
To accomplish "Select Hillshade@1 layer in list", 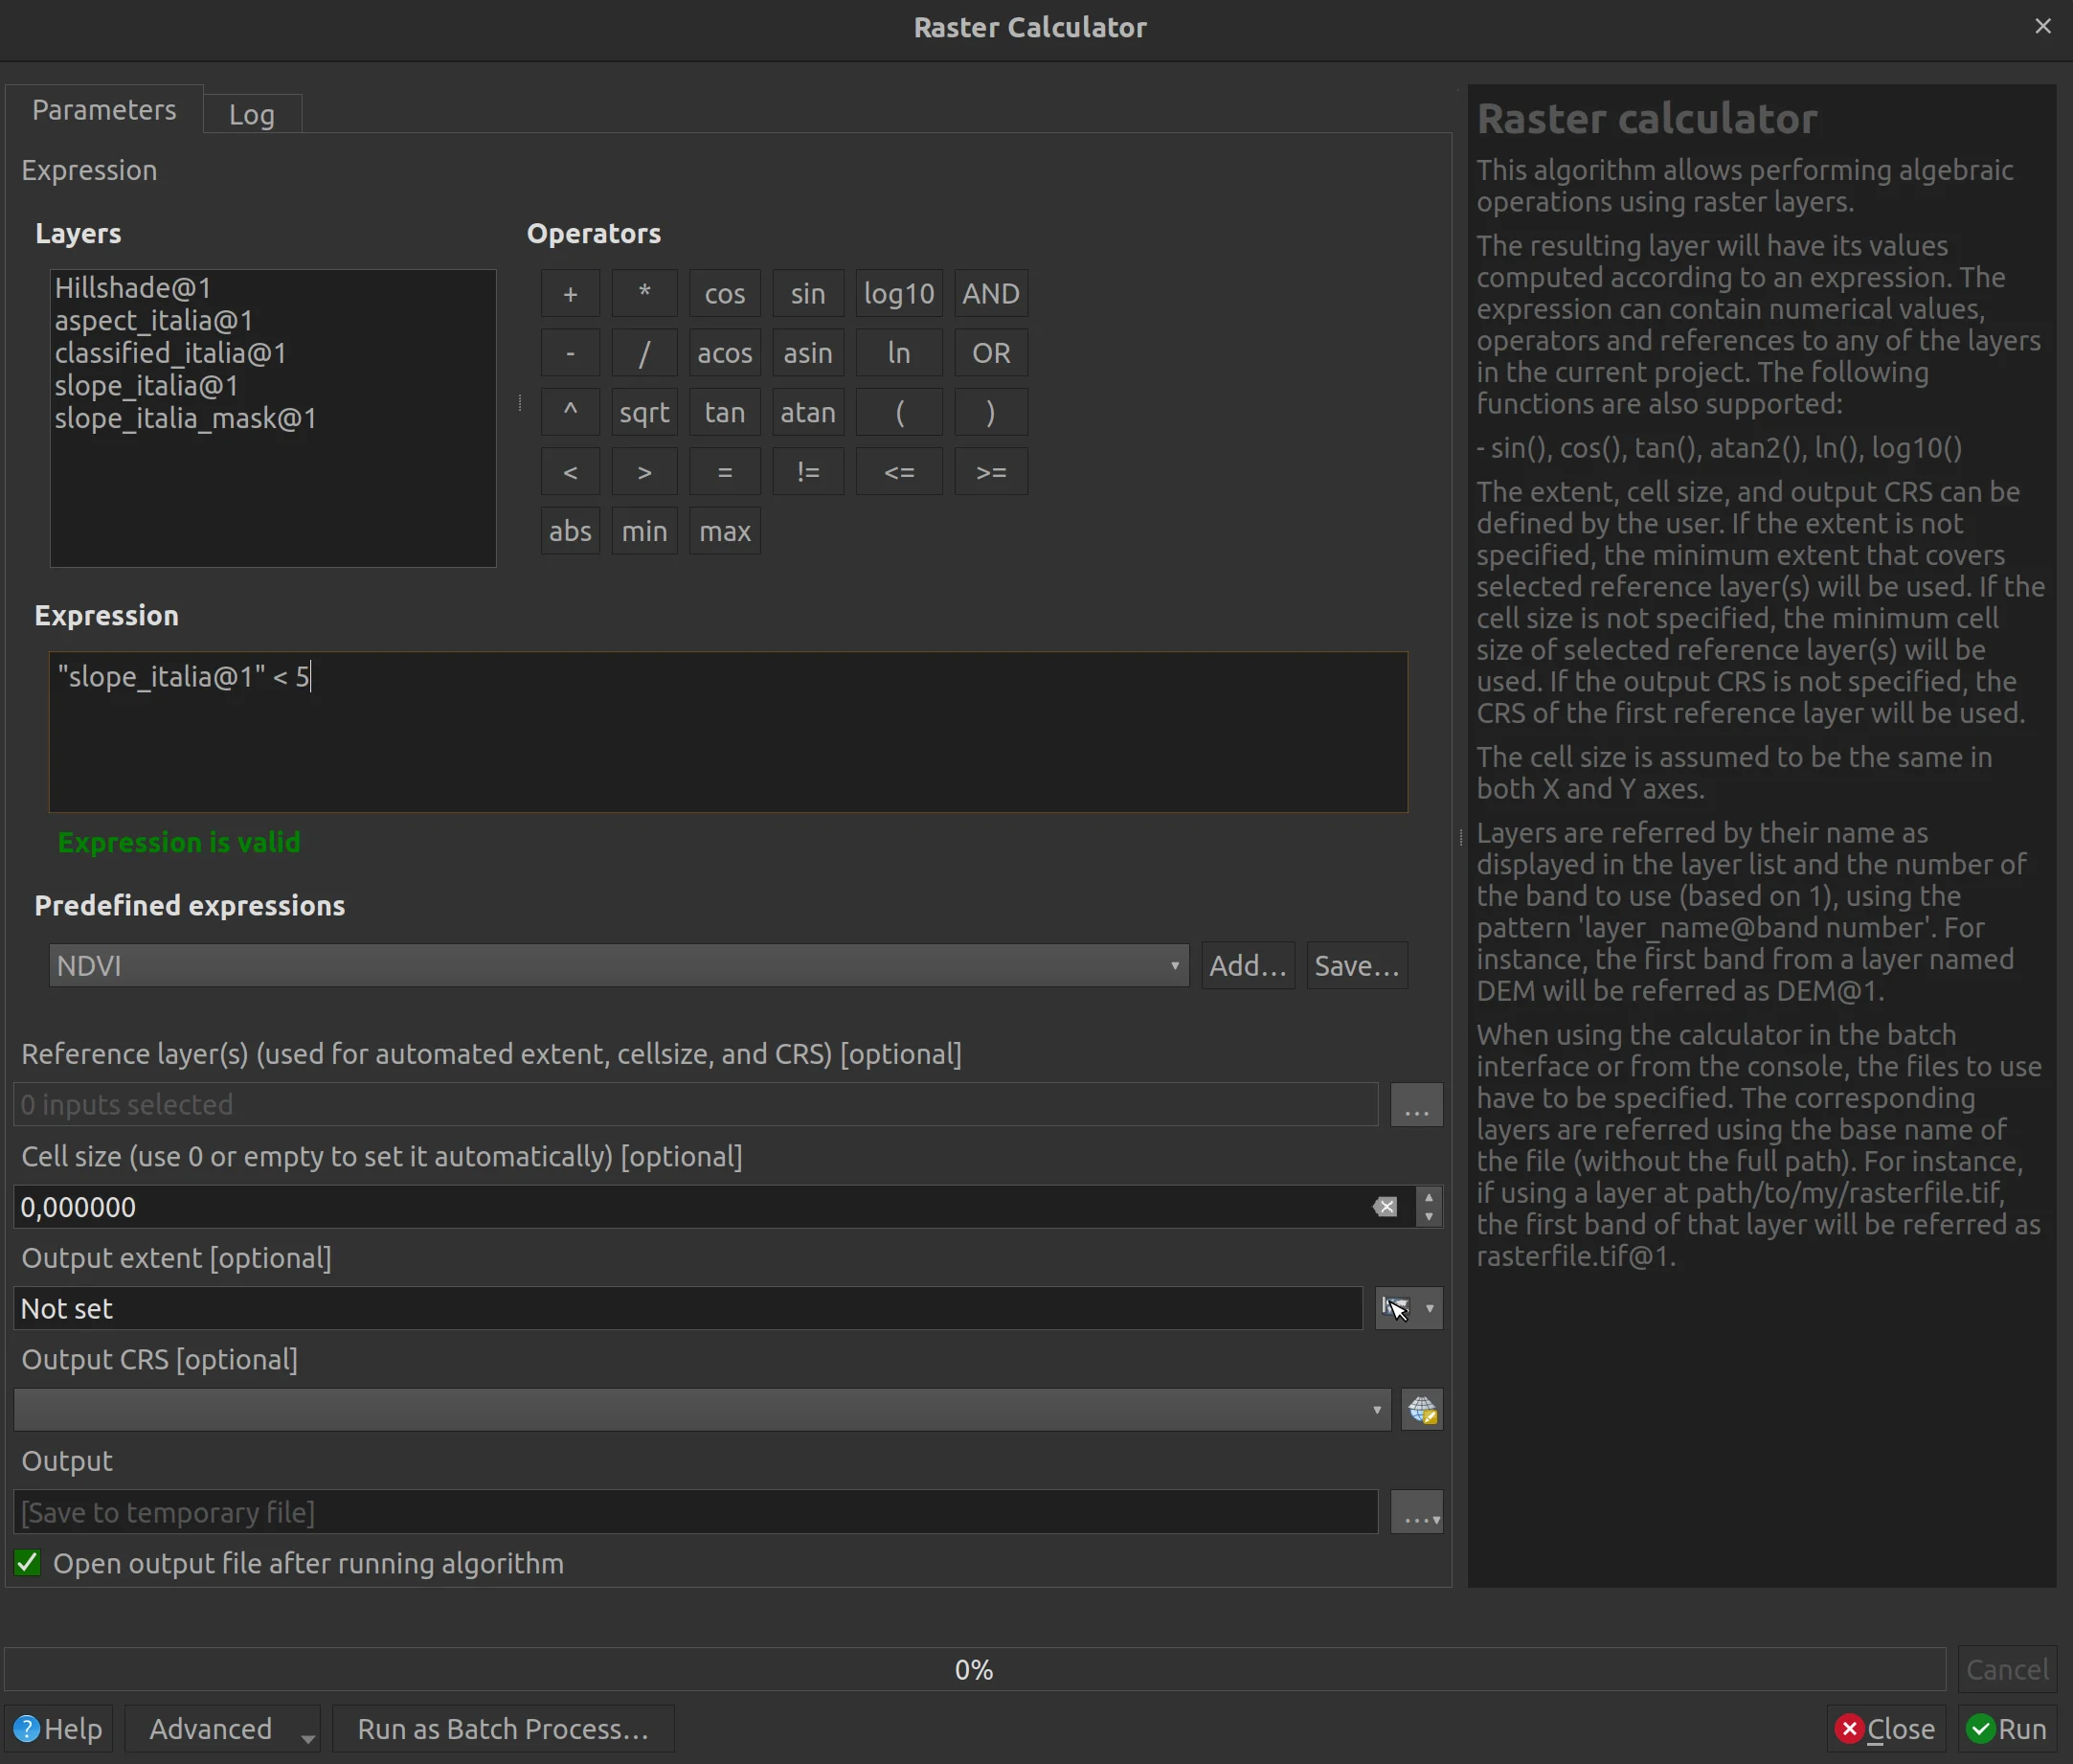I will click(133, 288).
